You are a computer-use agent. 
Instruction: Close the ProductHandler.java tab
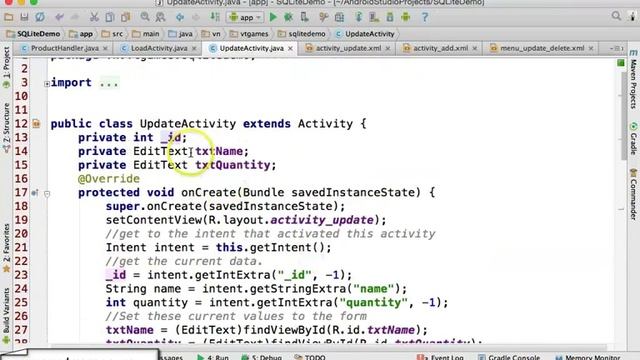pyautogui.click(x=105, y=48)
